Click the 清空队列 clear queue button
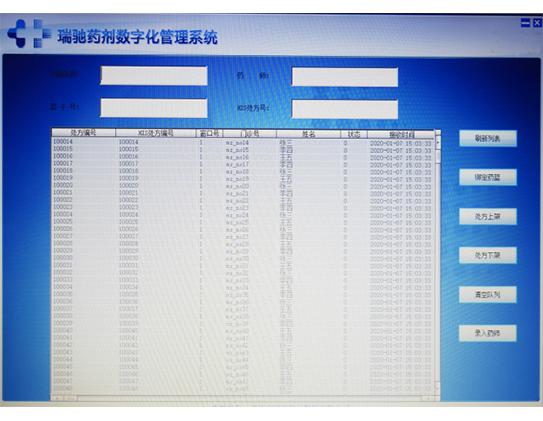Viewport: 543px width, 421px height. [x=488, y=294]
